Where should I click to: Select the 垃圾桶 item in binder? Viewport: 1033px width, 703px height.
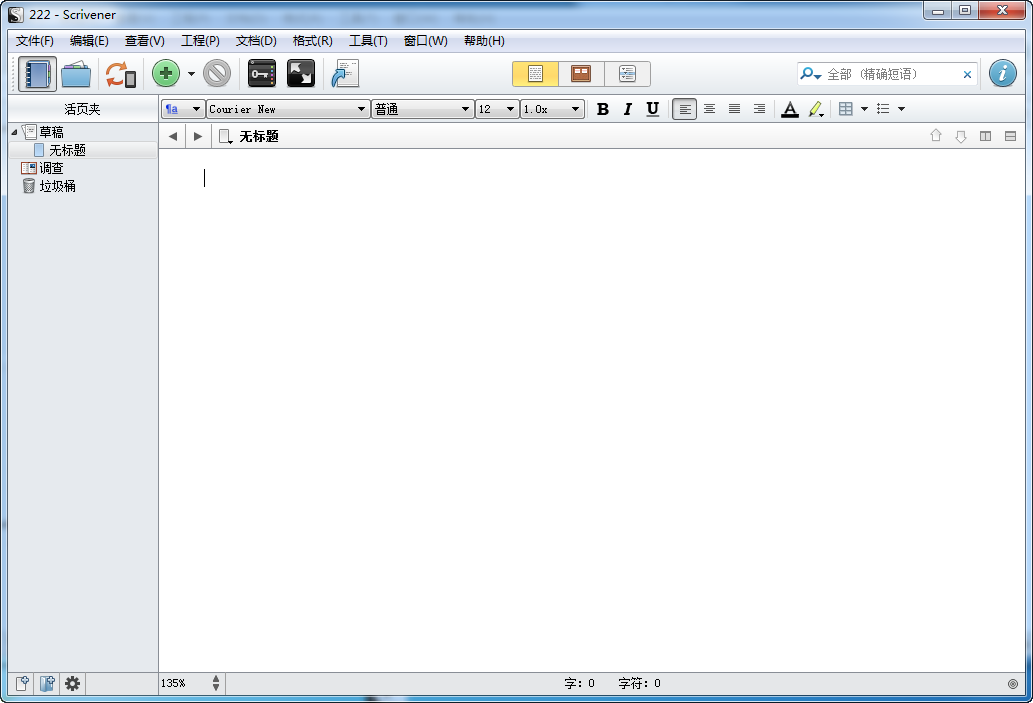[x=57, y=186]
